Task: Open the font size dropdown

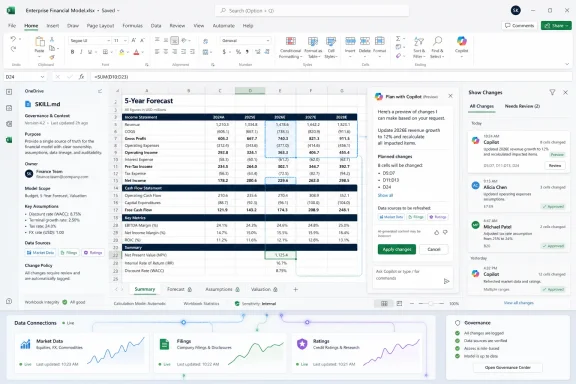Action: click(125, 41)
